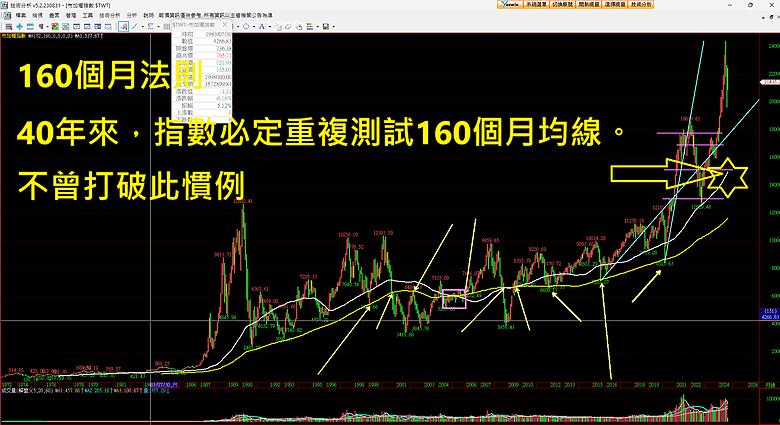This screenshot has width=780, height=425.
Task: Click the 月線 period label
Action: coord(770,385)
